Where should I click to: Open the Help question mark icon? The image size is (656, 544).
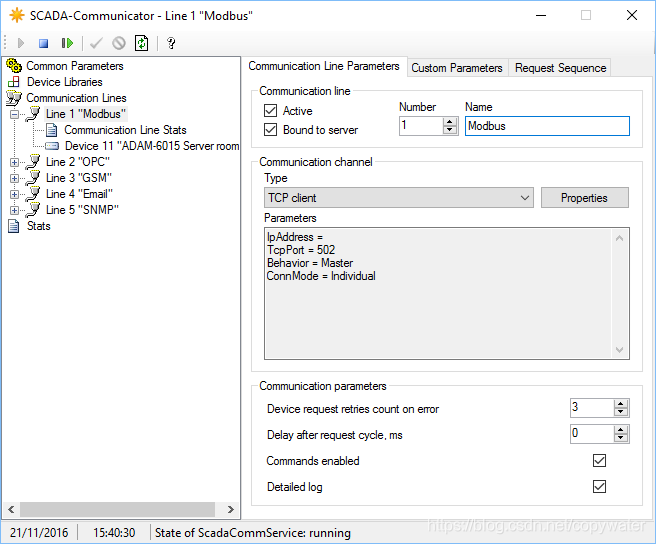(x=171, y=43)
